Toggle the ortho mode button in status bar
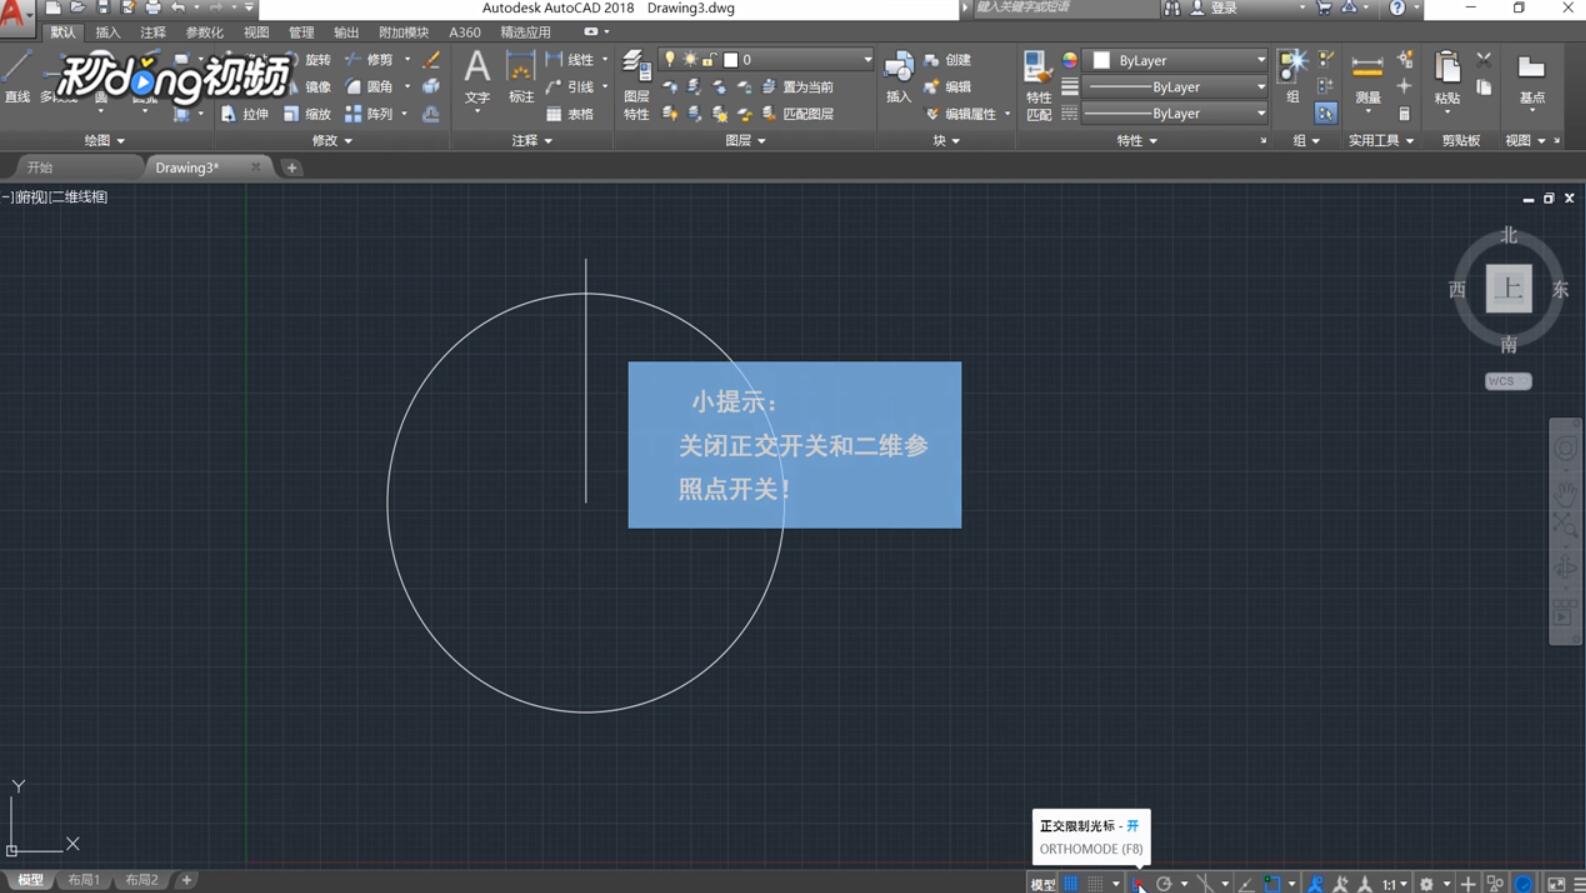The image size is (1586, 893). (x=1138, y=884)
